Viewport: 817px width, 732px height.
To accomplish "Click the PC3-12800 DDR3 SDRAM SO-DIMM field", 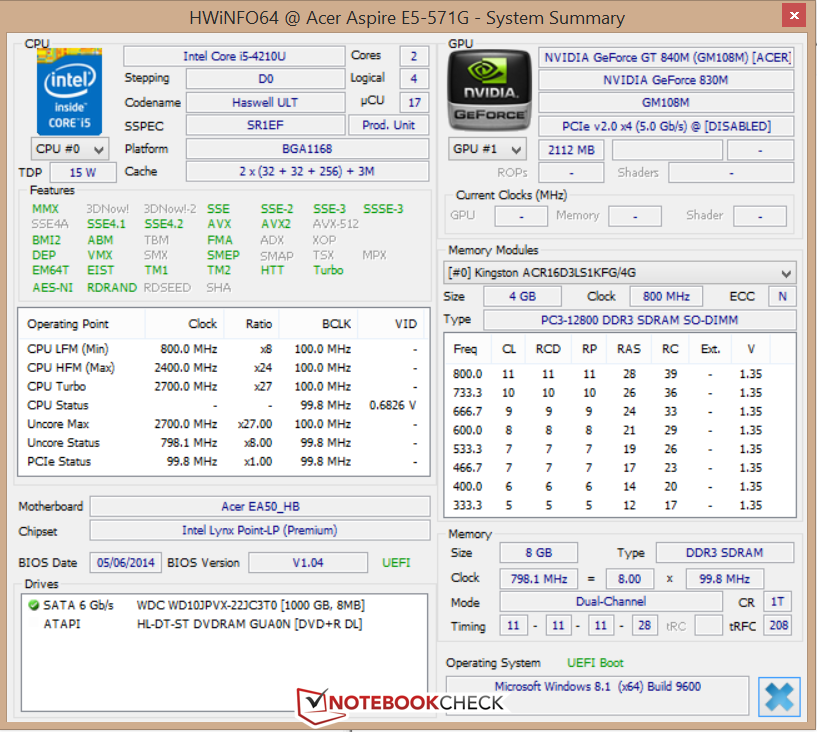I will click(640, 320).
